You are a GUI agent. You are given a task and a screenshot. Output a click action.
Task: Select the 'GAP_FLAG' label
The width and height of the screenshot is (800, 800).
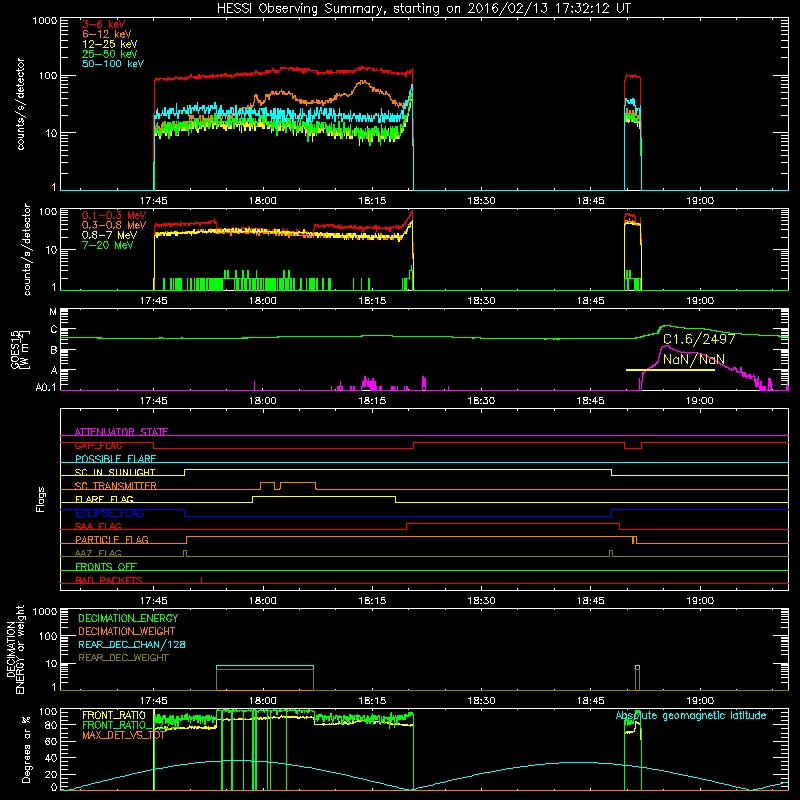(98, 445)
